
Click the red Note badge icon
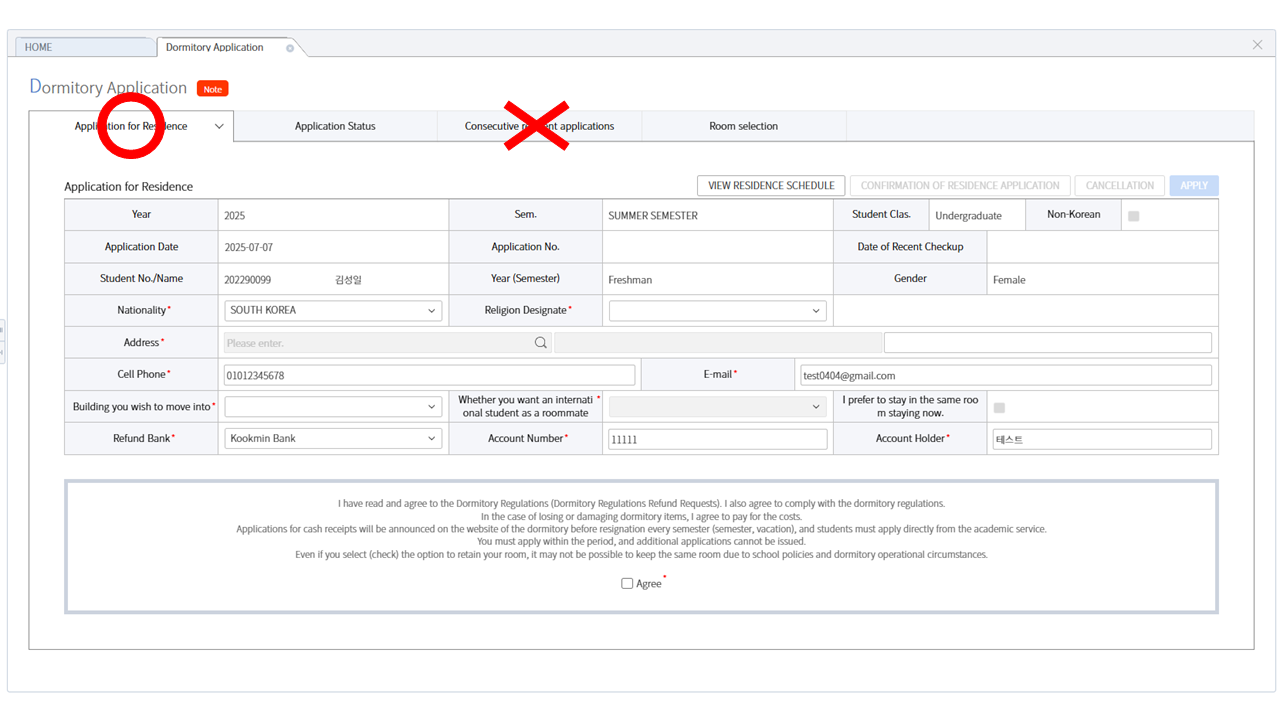(212, 89)
